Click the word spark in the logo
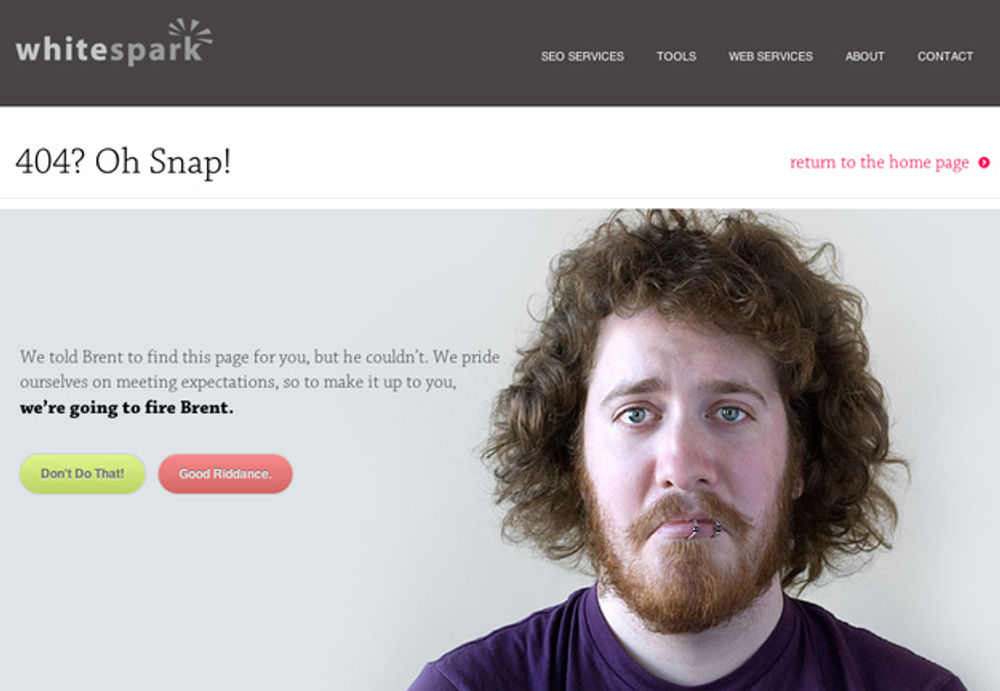Image resolution: width=1000 pixels, height=691 pixels. point(156,51)
